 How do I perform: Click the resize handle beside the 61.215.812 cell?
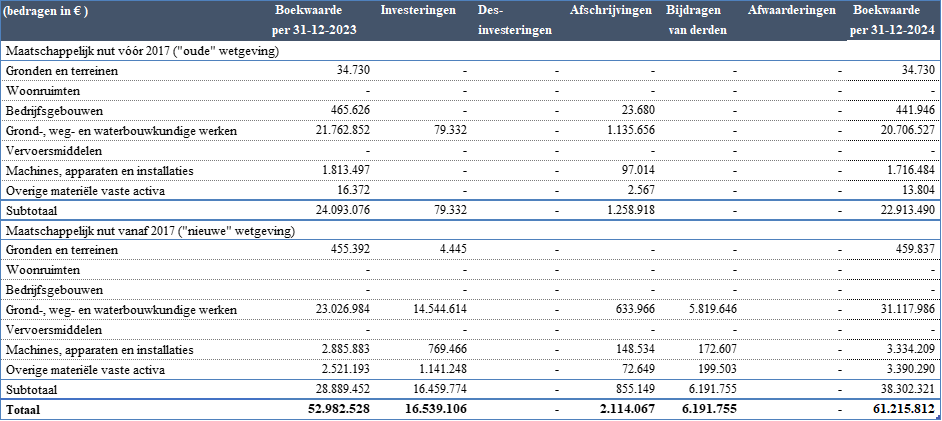tap(938, 417)
